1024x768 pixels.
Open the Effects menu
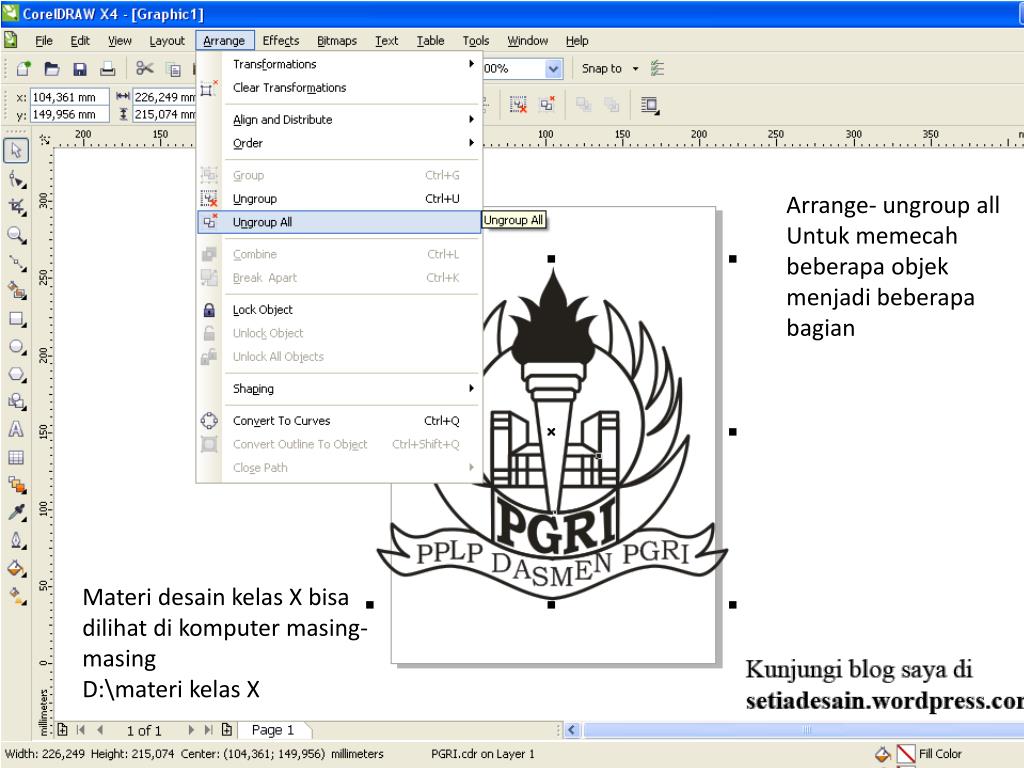point(281,40)
